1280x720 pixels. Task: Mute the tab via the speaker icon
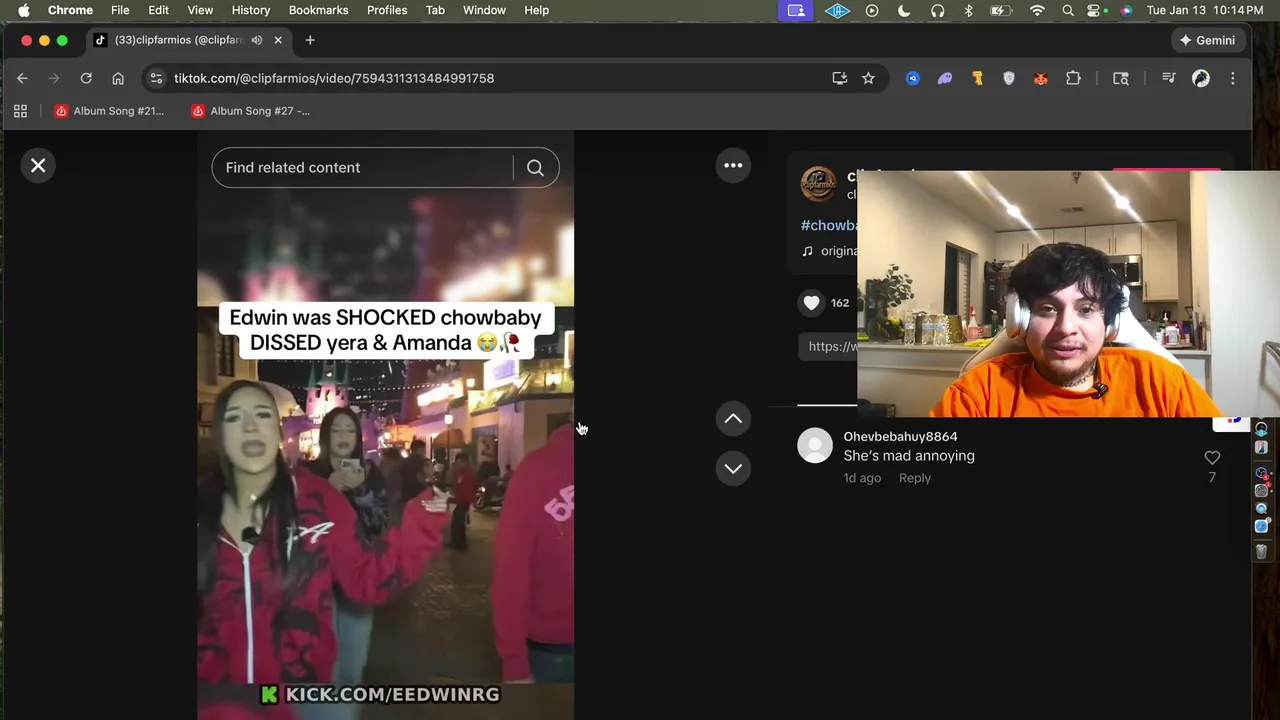257,40
